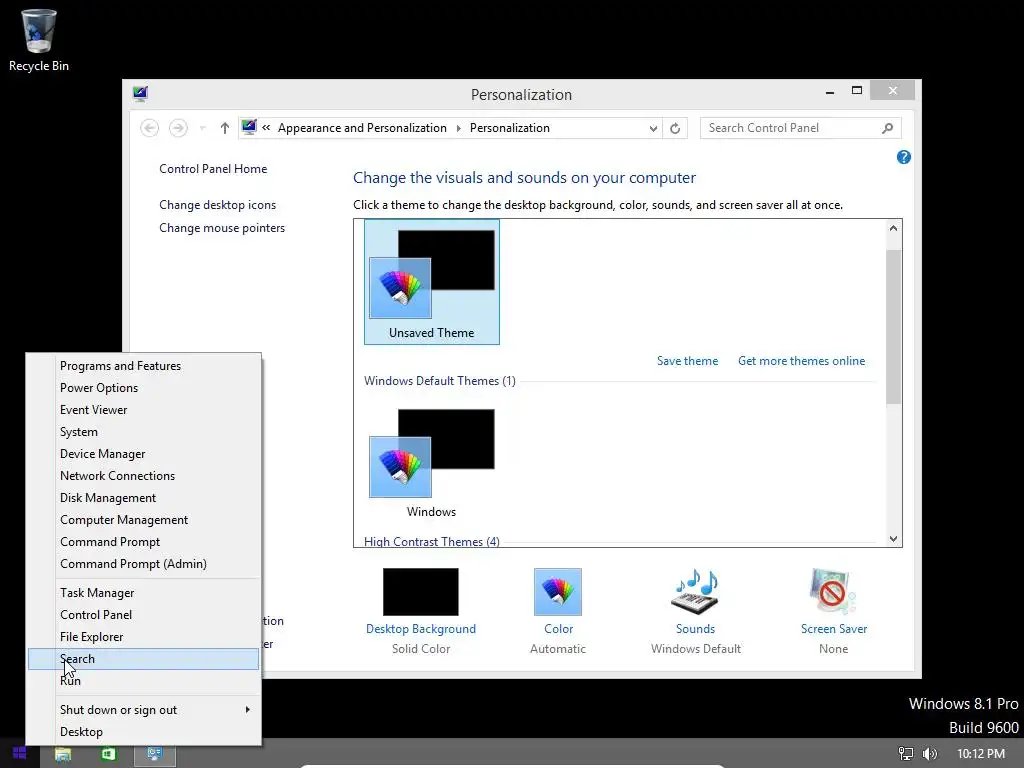Open Device Manager from the menu
This screenshot has width=1024, height=768.
144,454
